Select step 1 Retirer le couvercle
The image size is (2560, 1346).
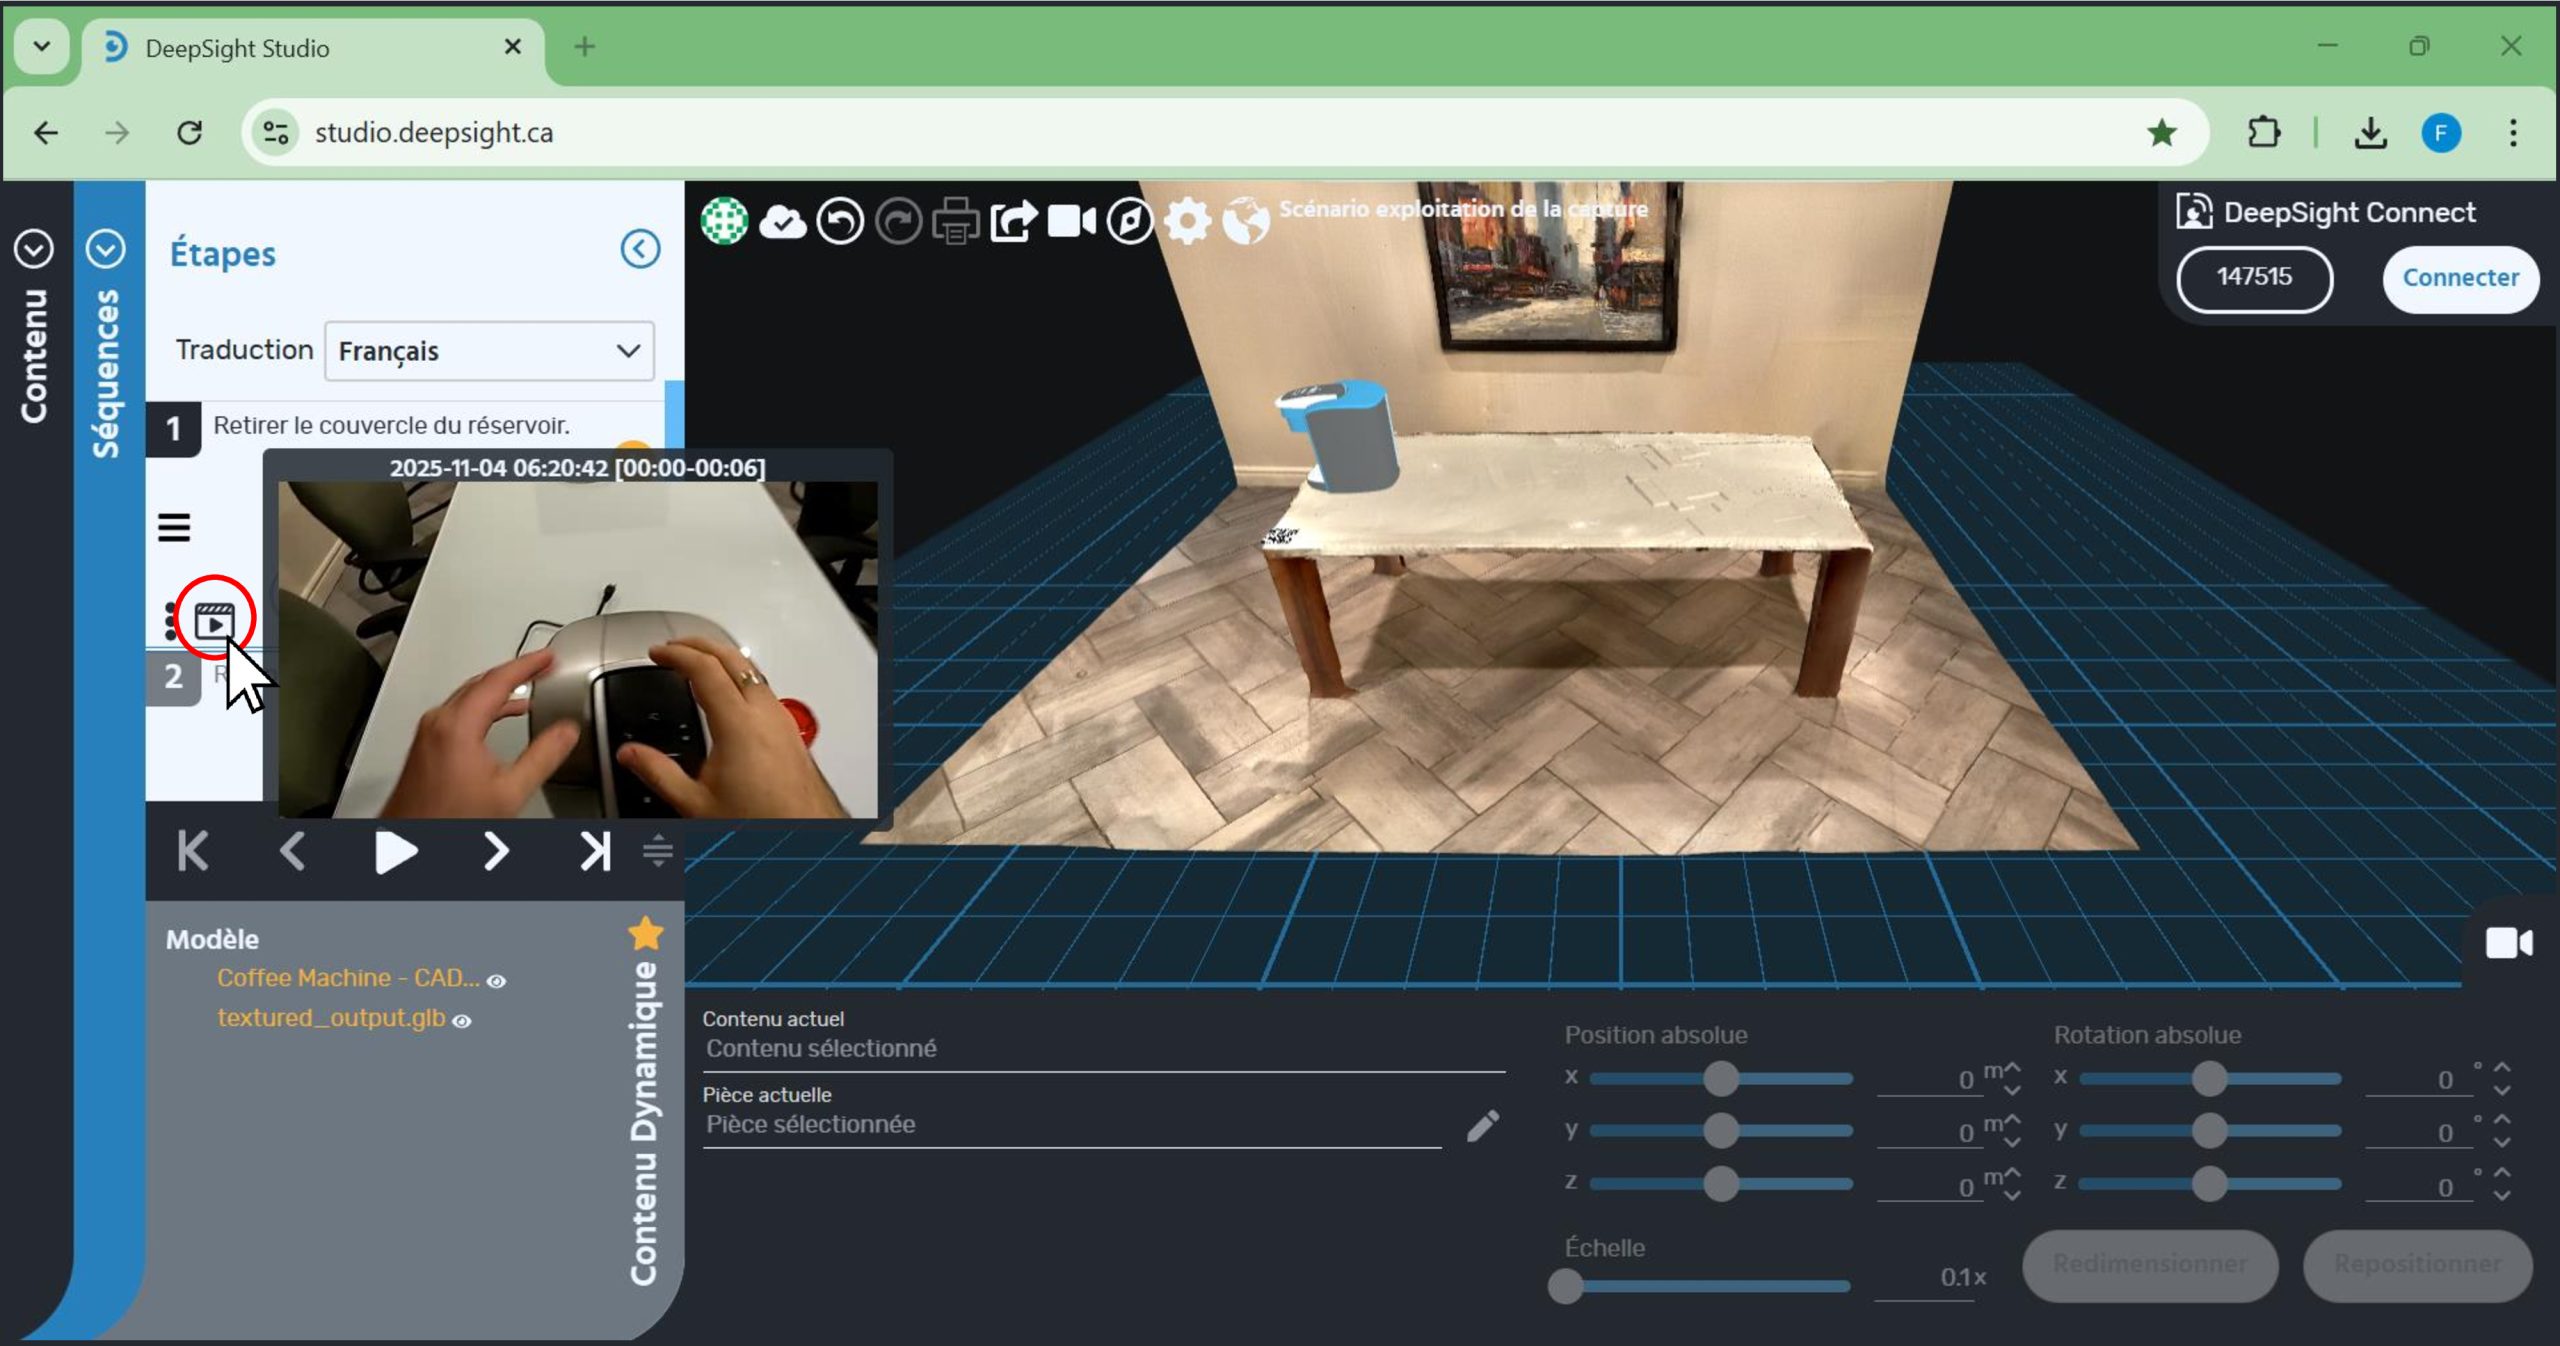pyautogui.click(x=391, y=425)
